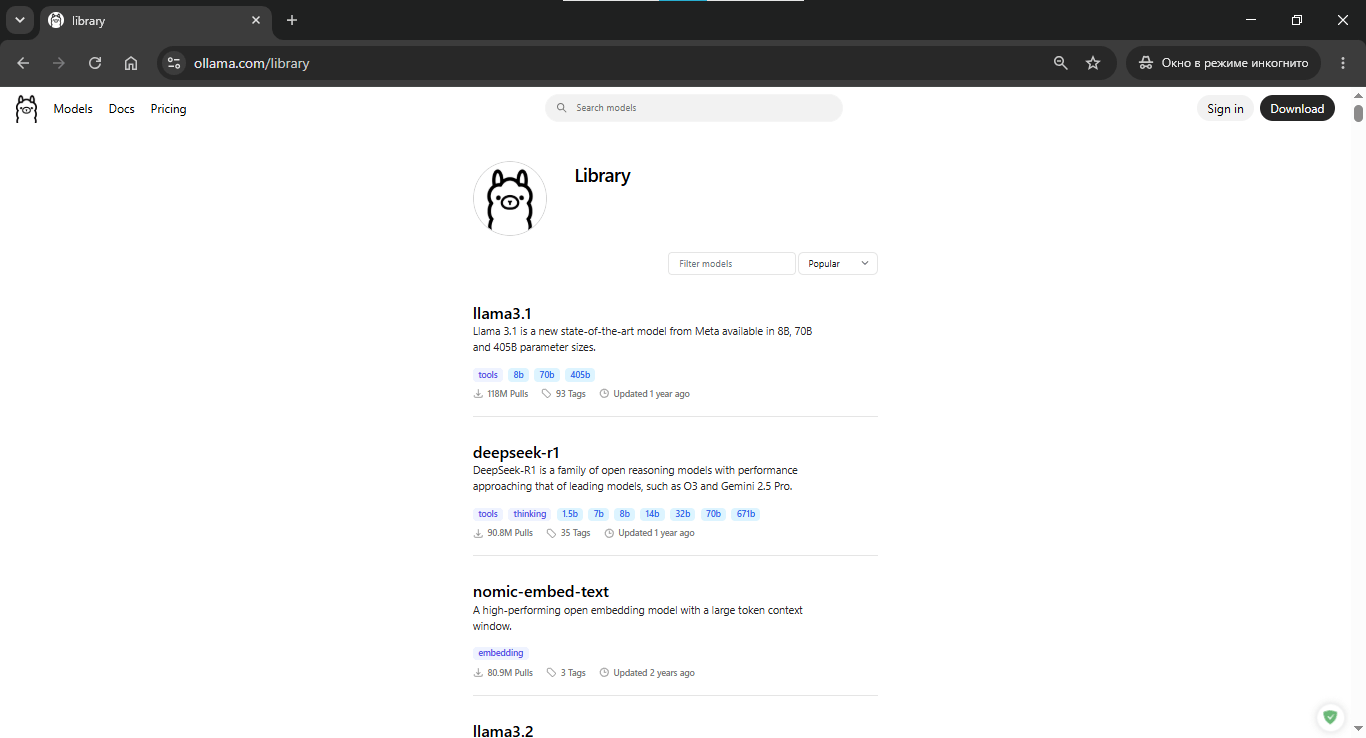This screenshot has width=1366, height=738.
Task: Click 7b tag under deepseek-r1
Action: point(599,514)
